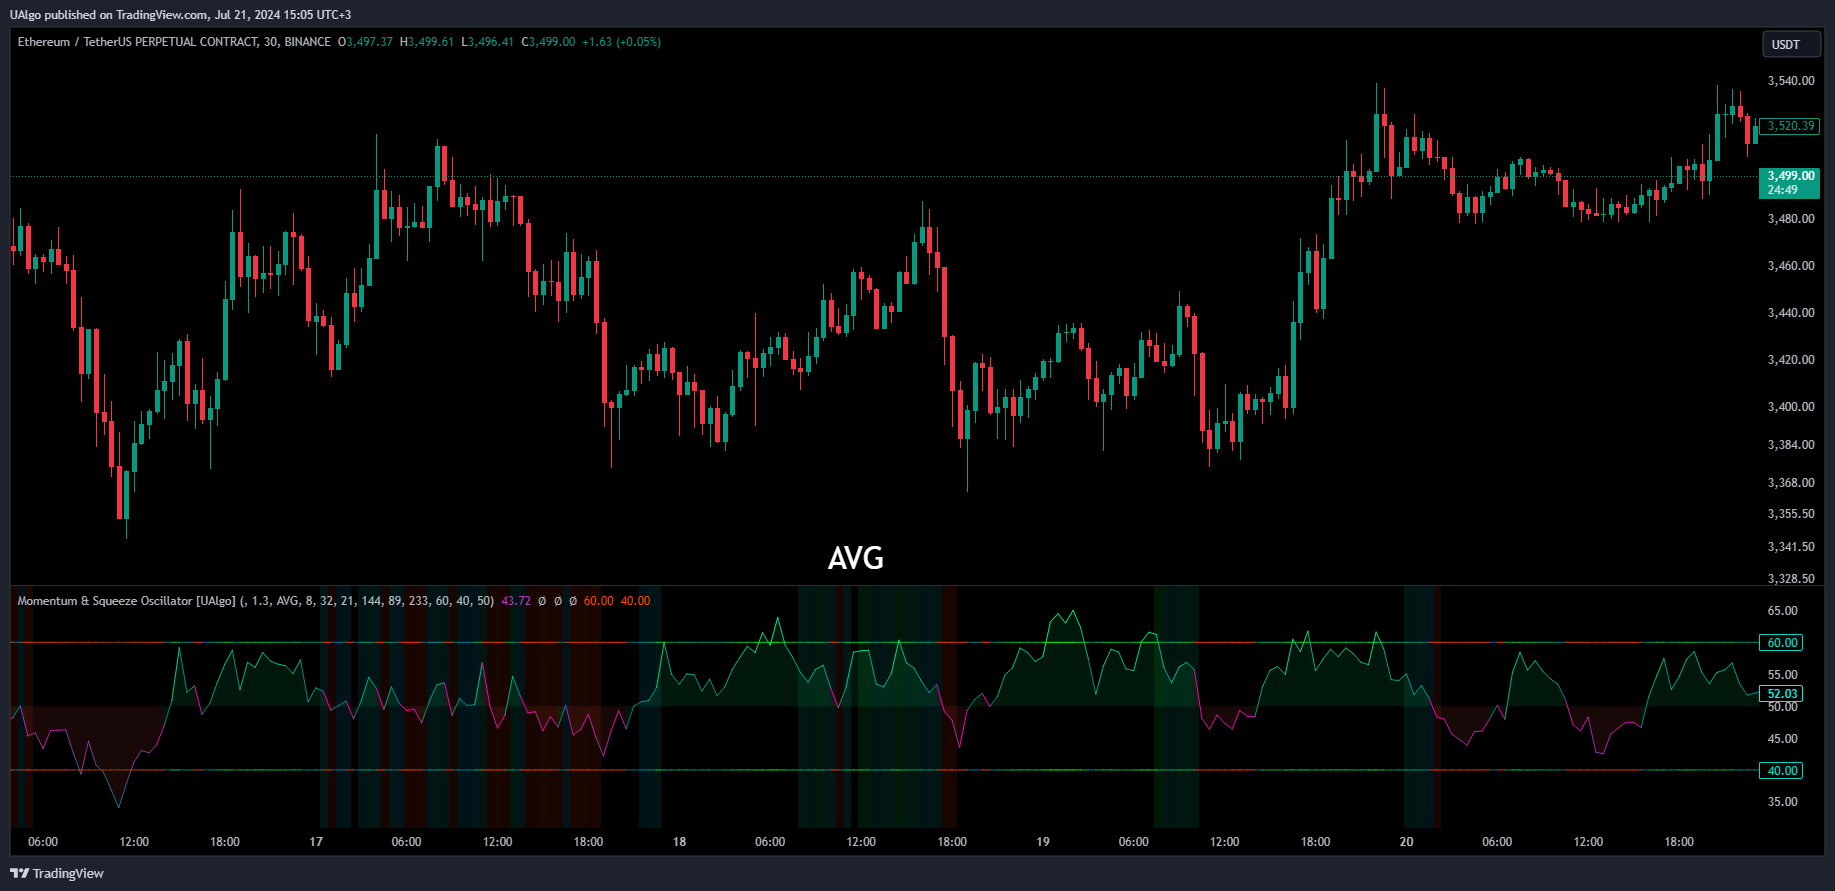Click the date label 19 on time axis
The image size is (1835, 891).
point(1043,842)
